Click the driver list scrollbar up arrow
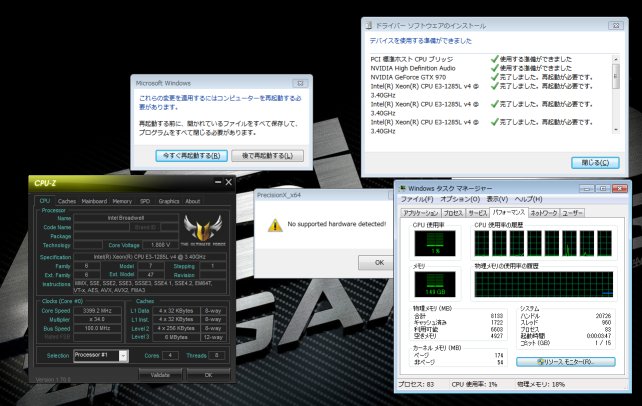Viewport: 642px width, 406px height. tap(615, 59)
